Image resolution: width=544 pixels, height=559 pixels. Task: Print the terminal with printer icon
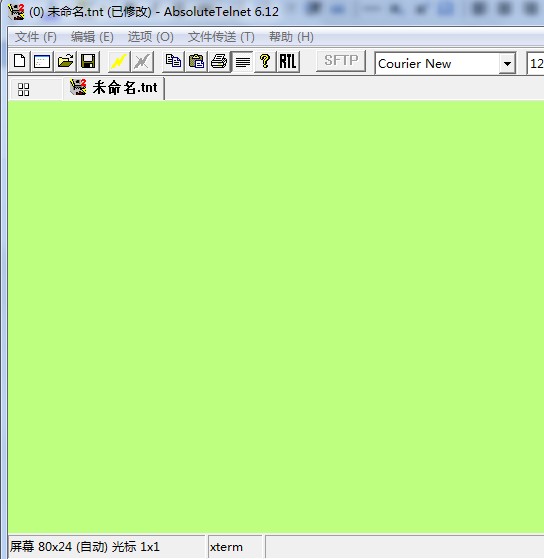point(219,62)
